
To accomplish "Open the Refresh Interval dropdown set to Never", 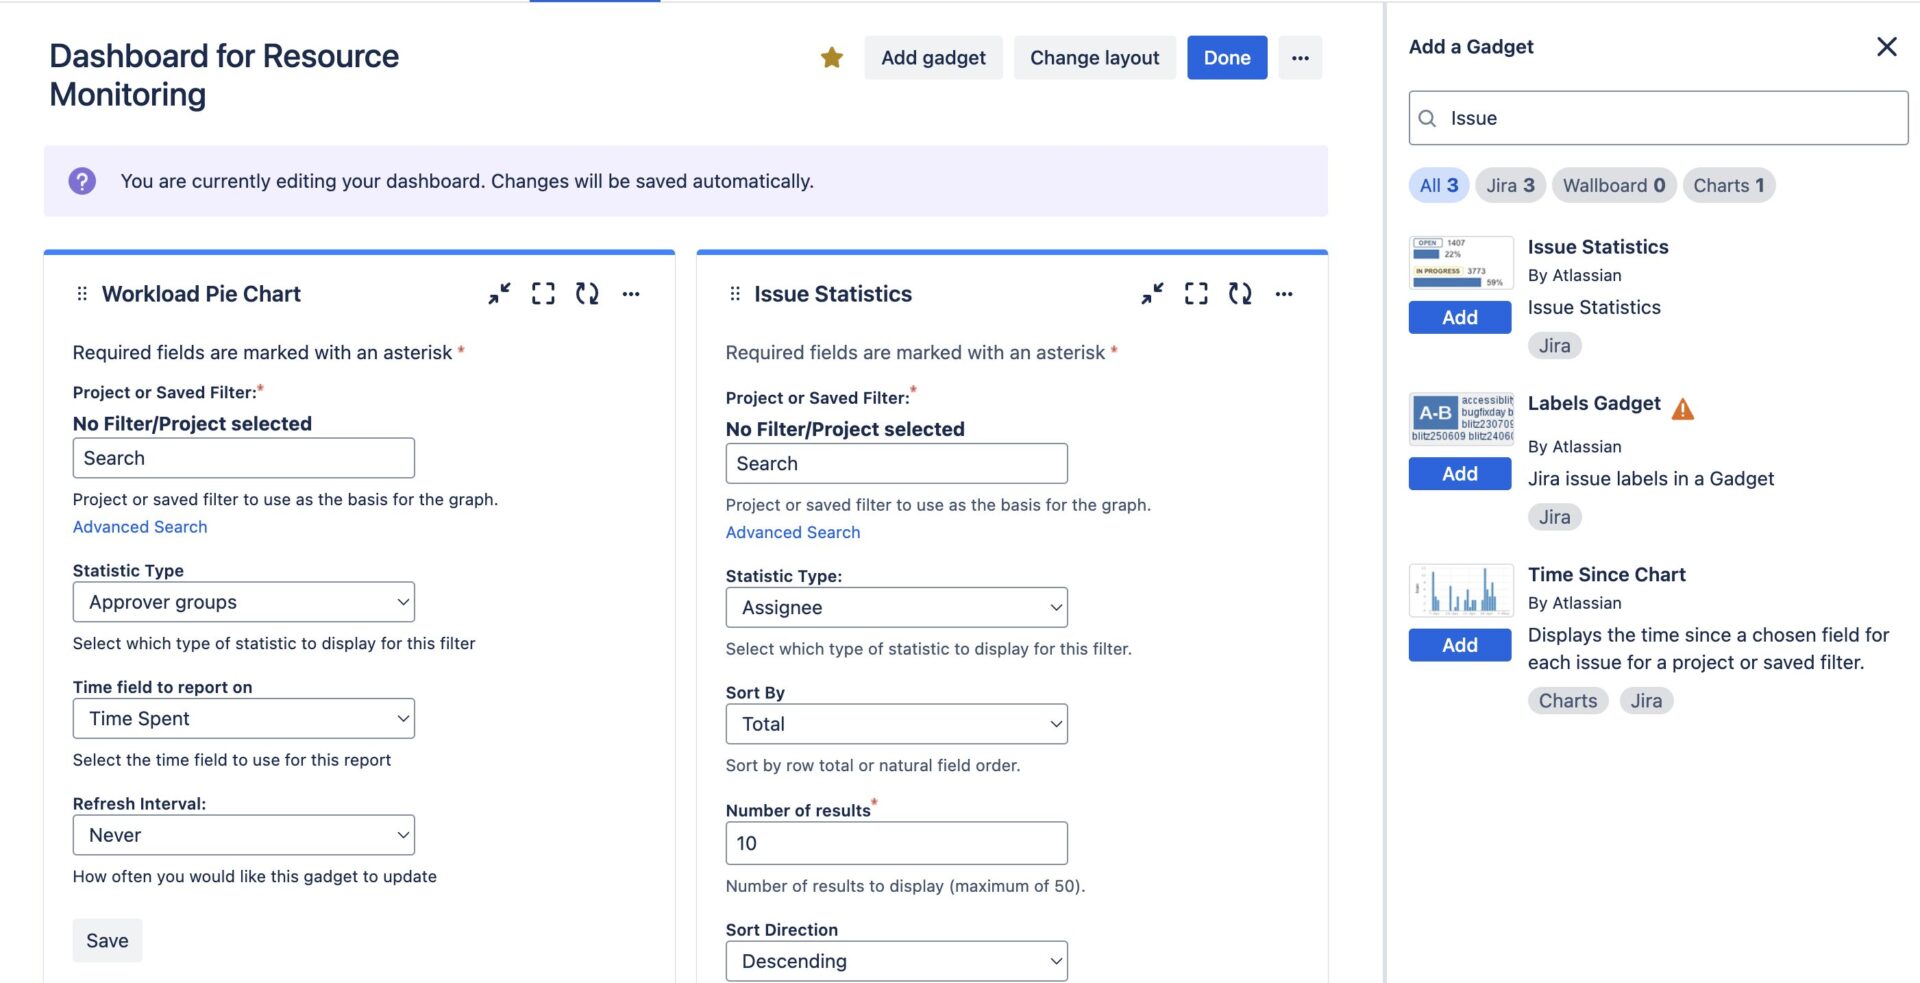I will pyautogui.click(x=243, y=834).
